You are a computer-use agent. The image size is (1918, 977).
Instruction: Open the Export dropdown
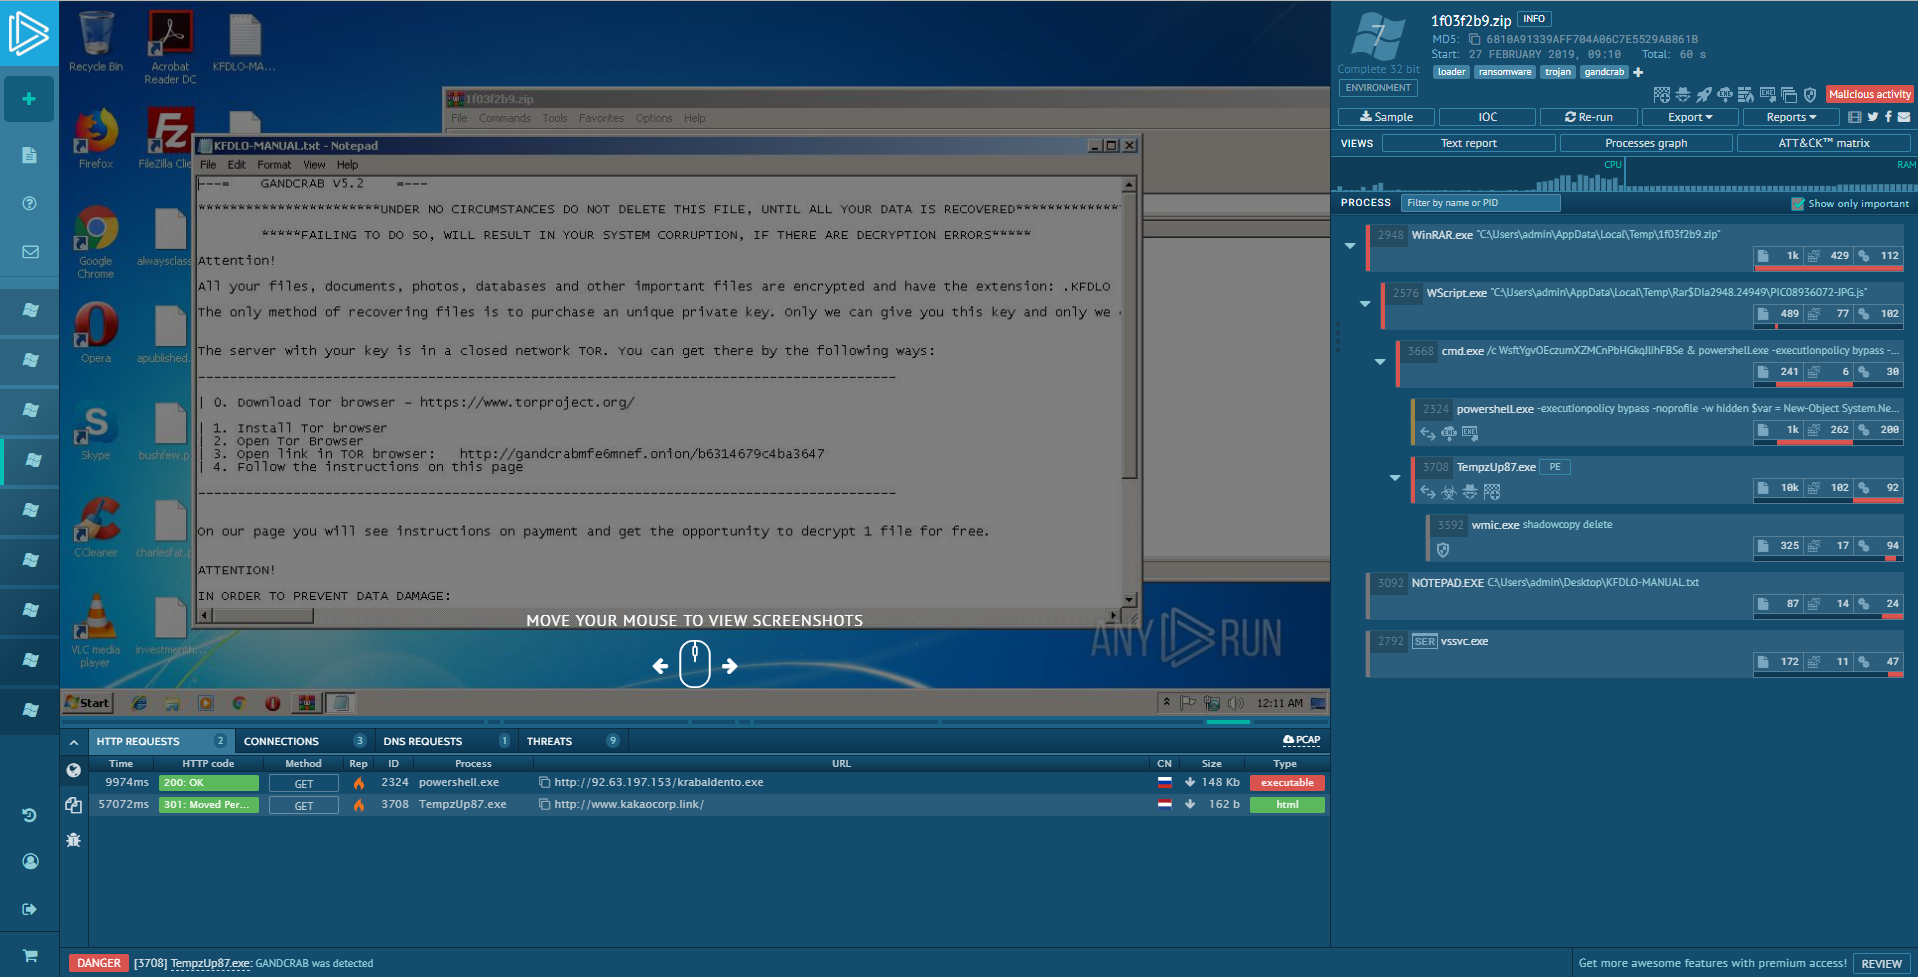[x=1689, y=117]
